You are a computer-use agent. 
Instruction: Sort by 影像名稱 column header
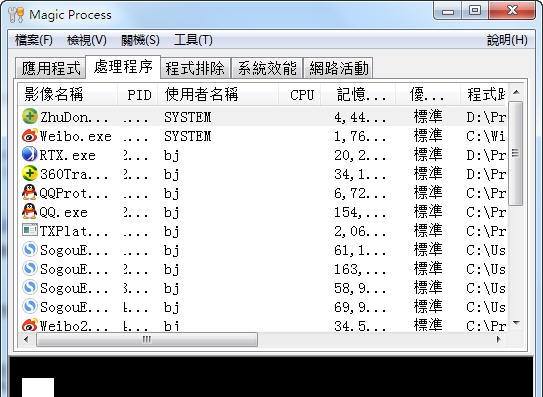tap(68, 94)
